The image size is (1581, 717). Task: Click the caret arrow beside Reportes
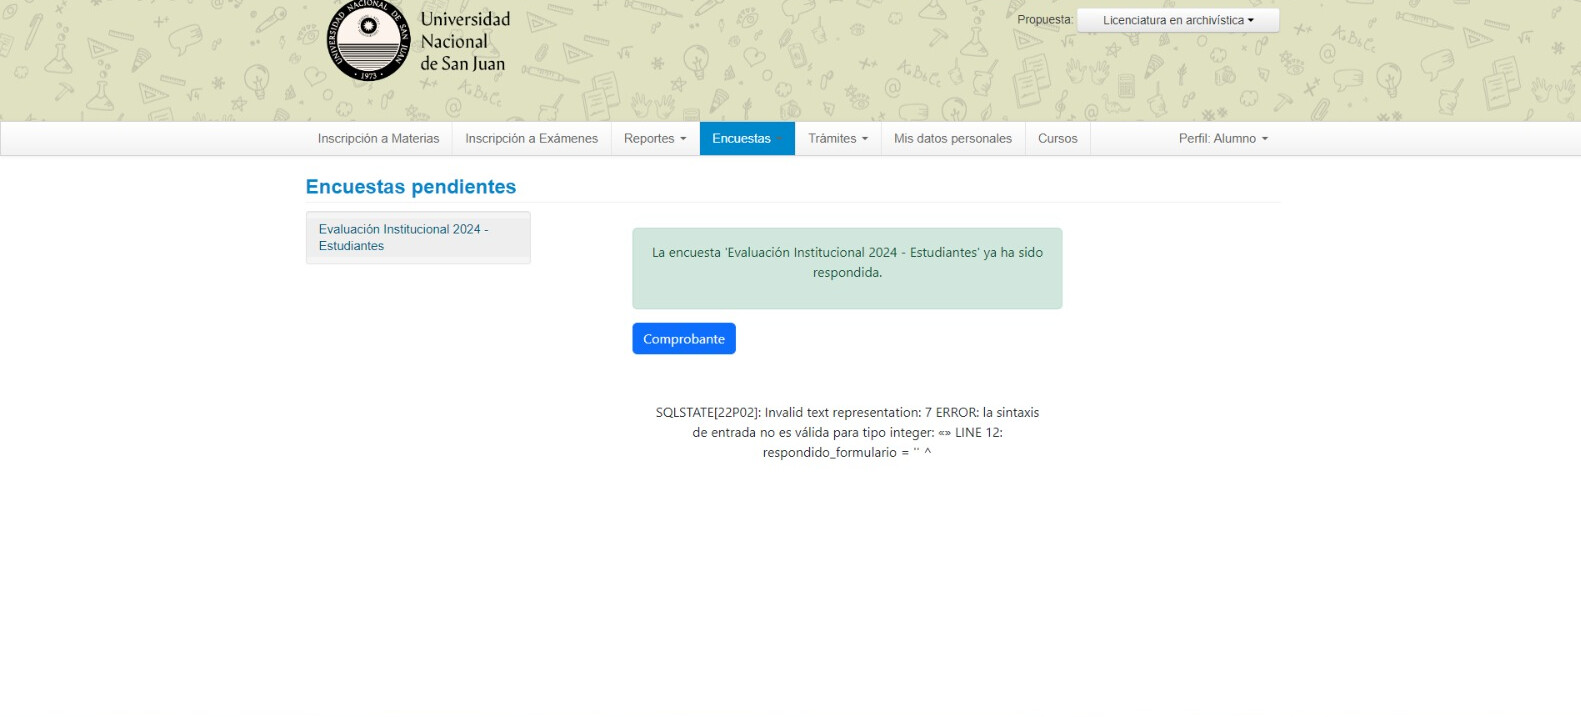683,139
